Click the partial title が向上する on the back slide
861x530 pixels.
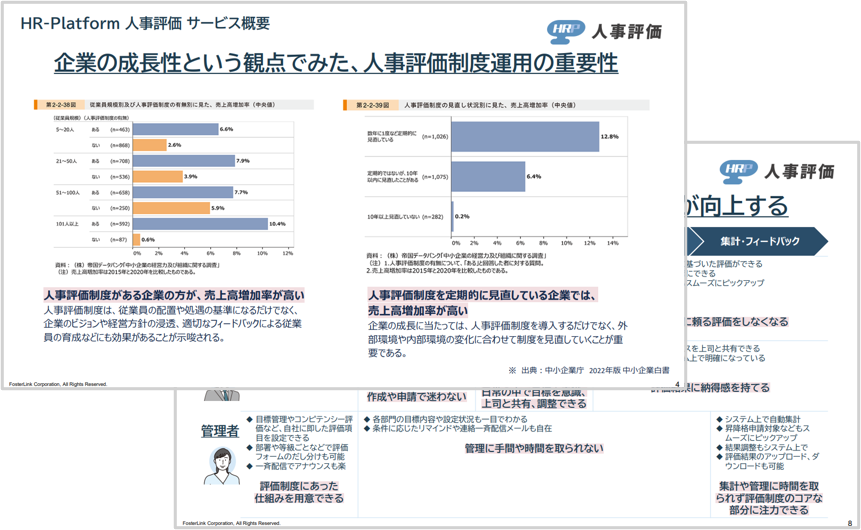click(737, 206)
